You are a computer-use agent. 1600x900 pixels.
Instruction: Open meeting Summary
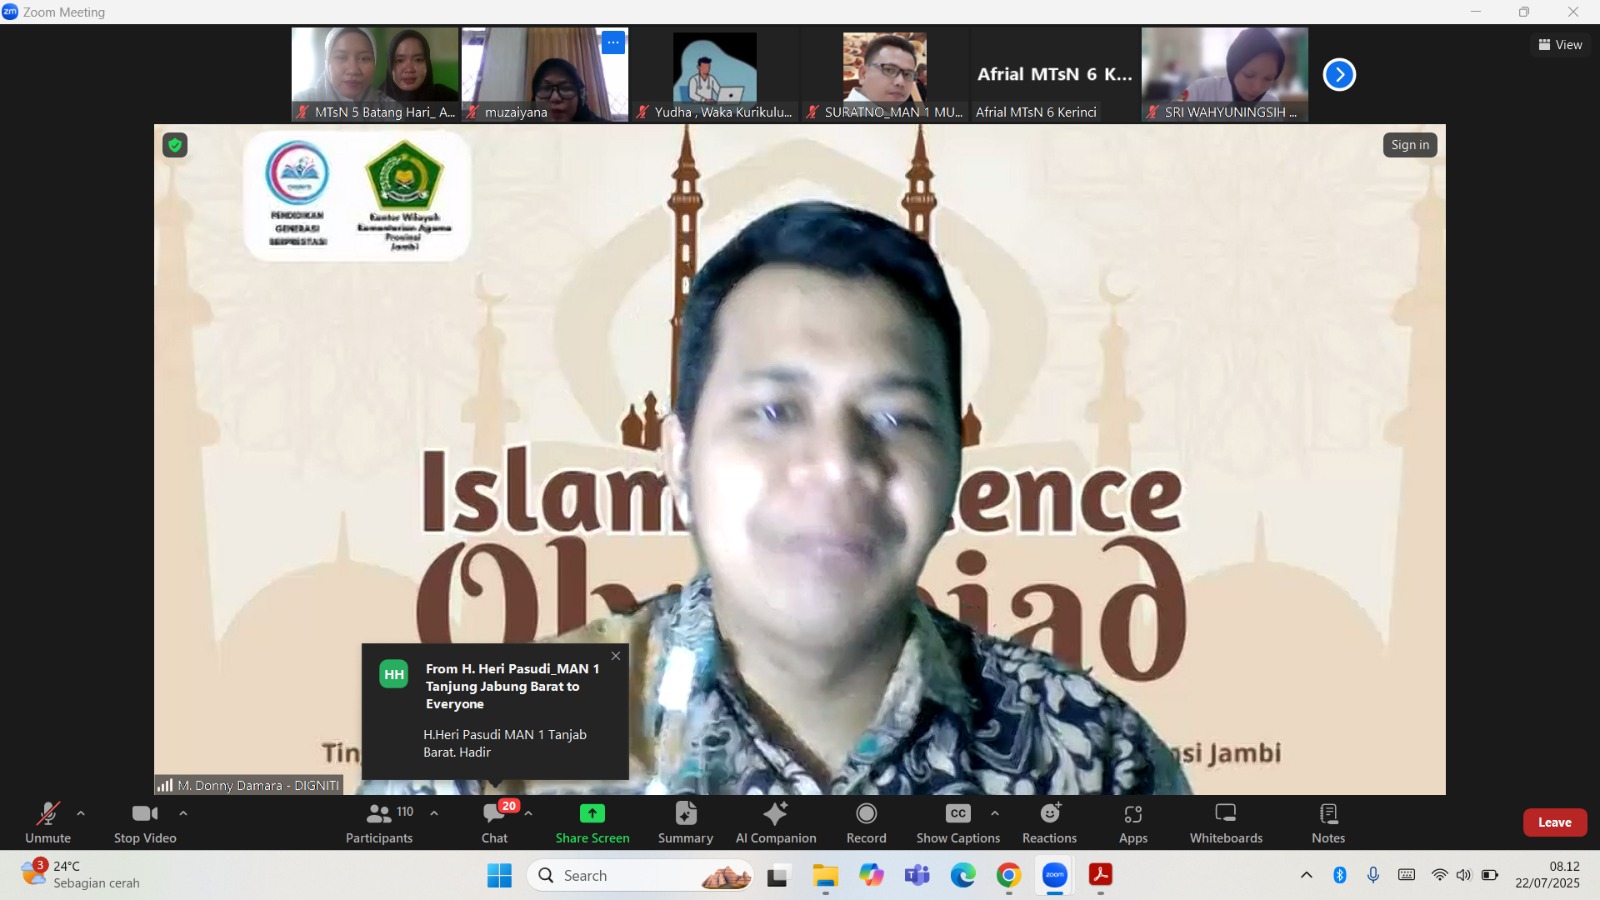(x=685, y=822)
